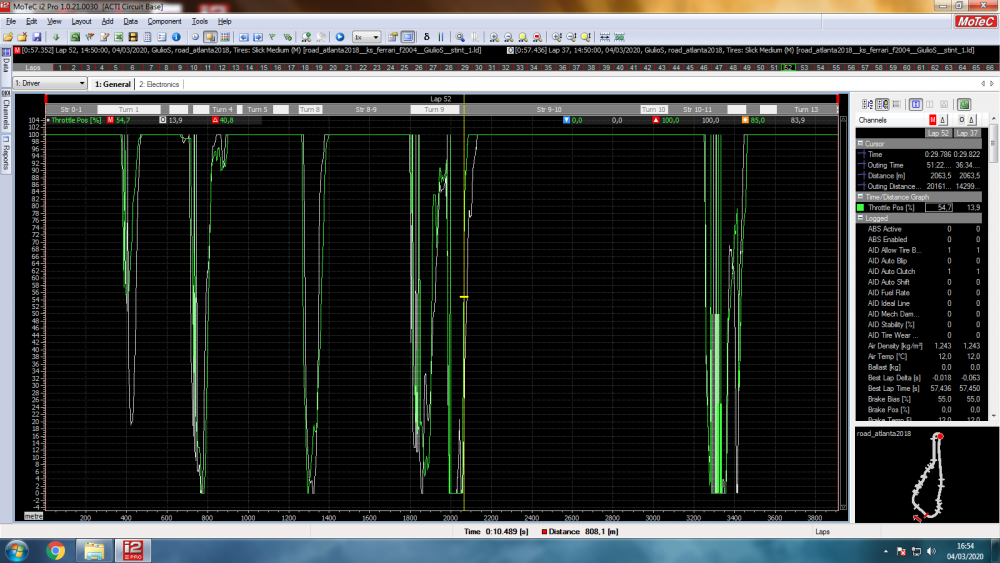Toggle the highlighted display window icon

[x=408, y=37]
